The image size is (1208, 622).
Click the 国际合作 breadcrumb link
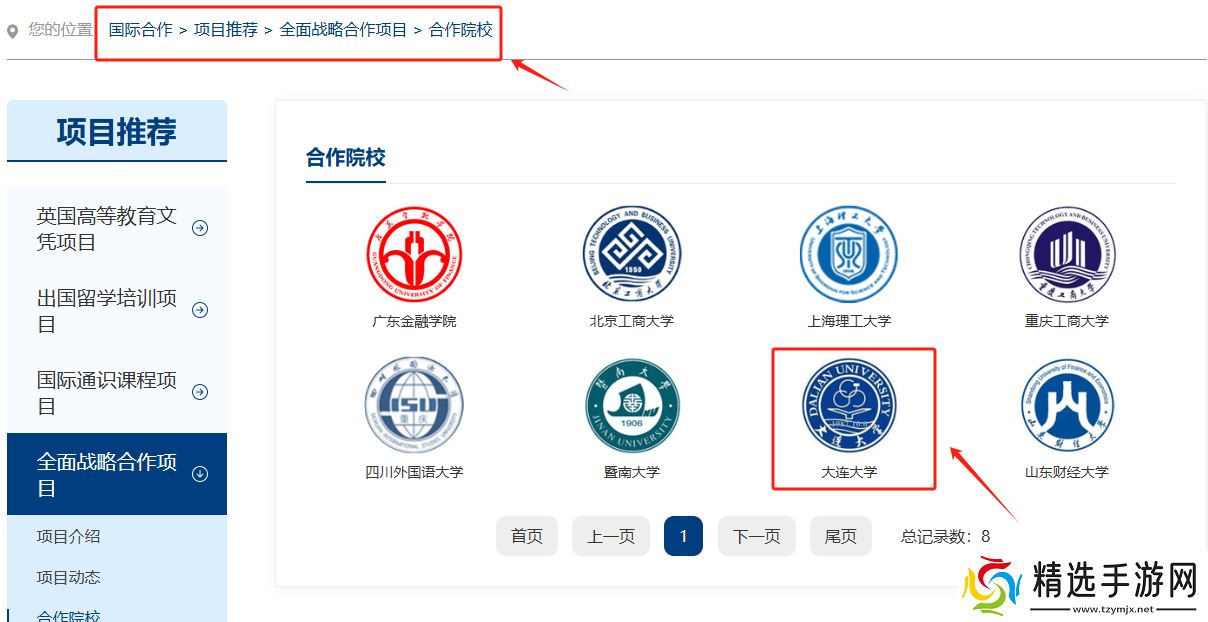[x=140, y=30]
